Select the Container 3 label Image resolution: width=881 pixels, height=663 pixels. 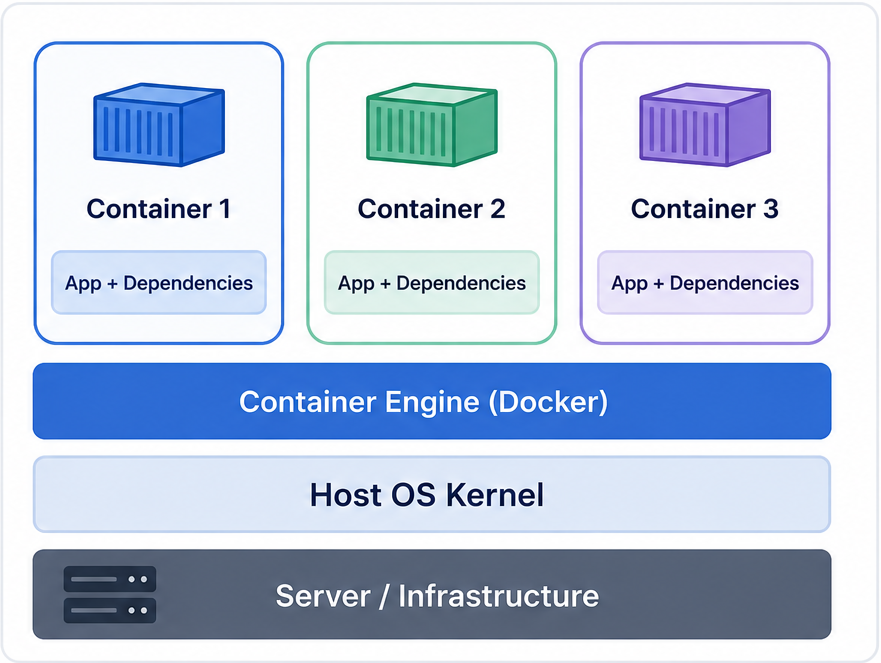(705, 209)
